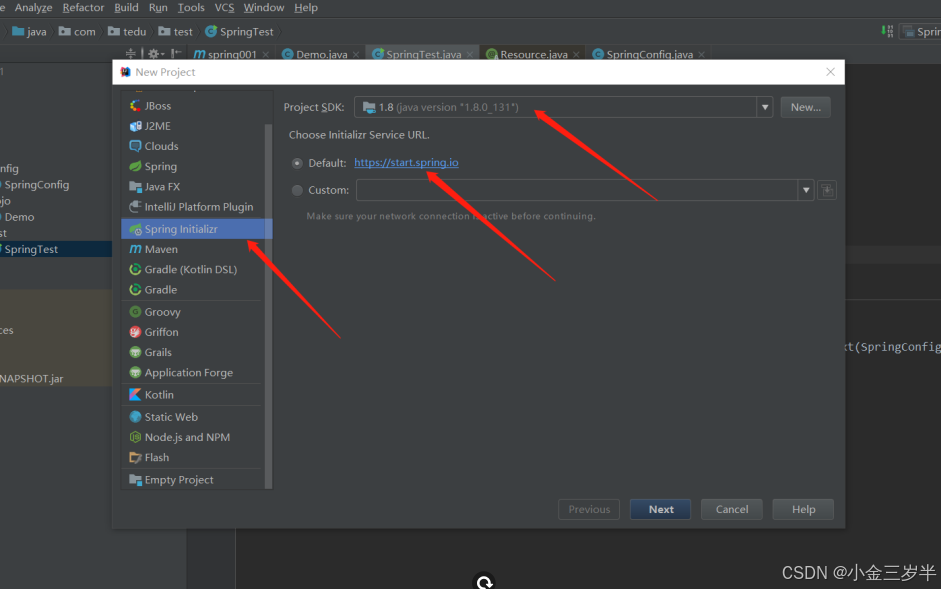Viewport: 941px width, 589px height.
Task: Open Custom URL dropdown arrow
Action: [x=806, y=190]
